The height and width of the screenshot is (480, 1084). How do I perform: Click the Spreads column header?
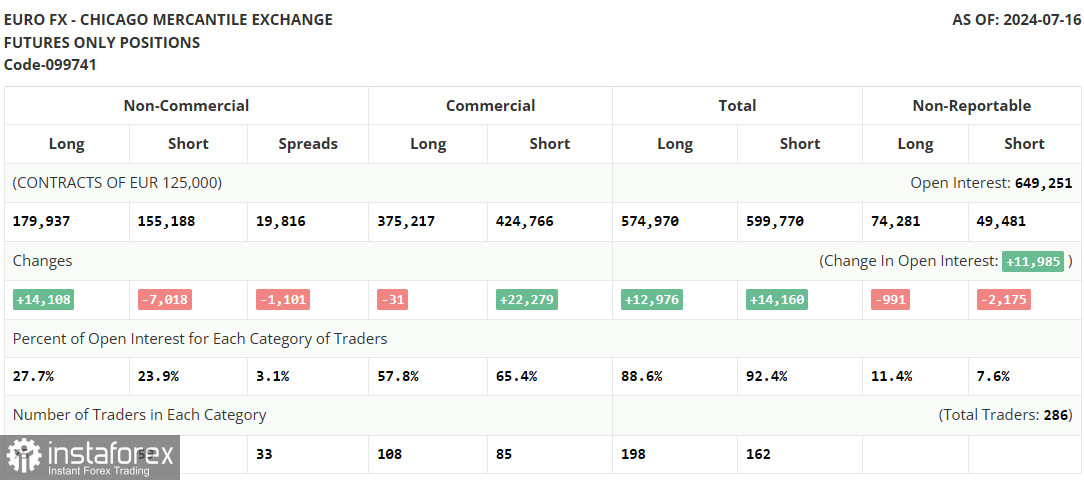[307, 144]
